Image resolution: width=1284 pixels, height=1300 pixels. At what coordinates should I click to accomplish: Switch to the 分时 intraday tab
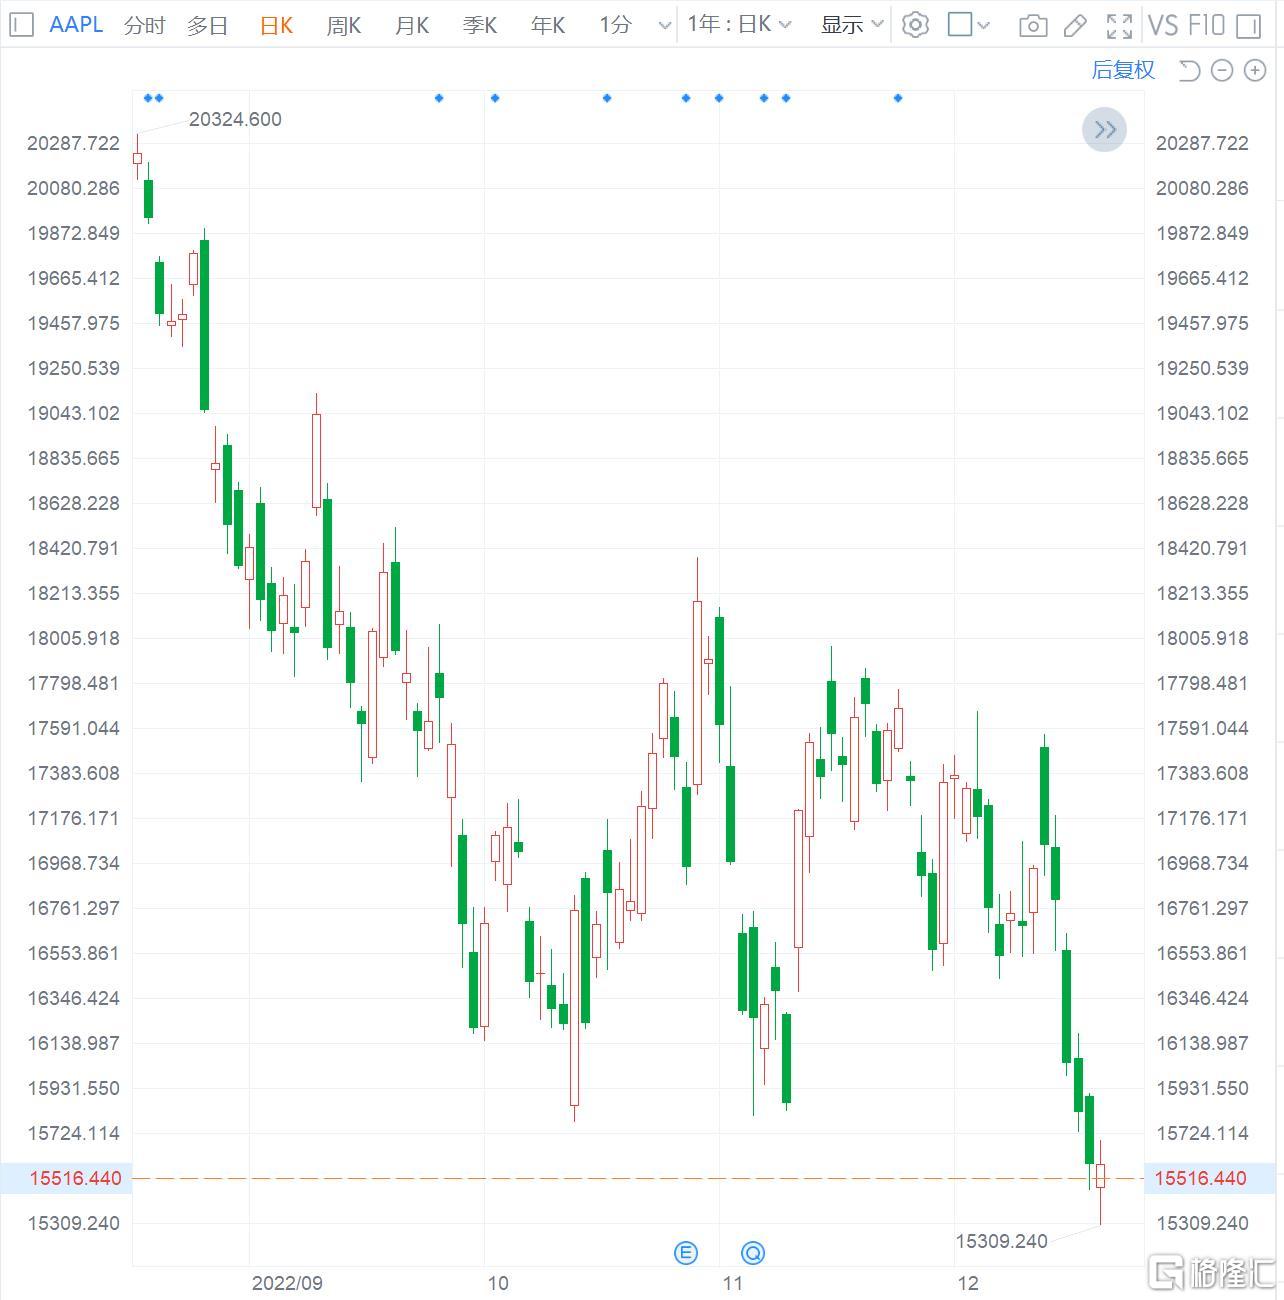[x=145, y=25]
